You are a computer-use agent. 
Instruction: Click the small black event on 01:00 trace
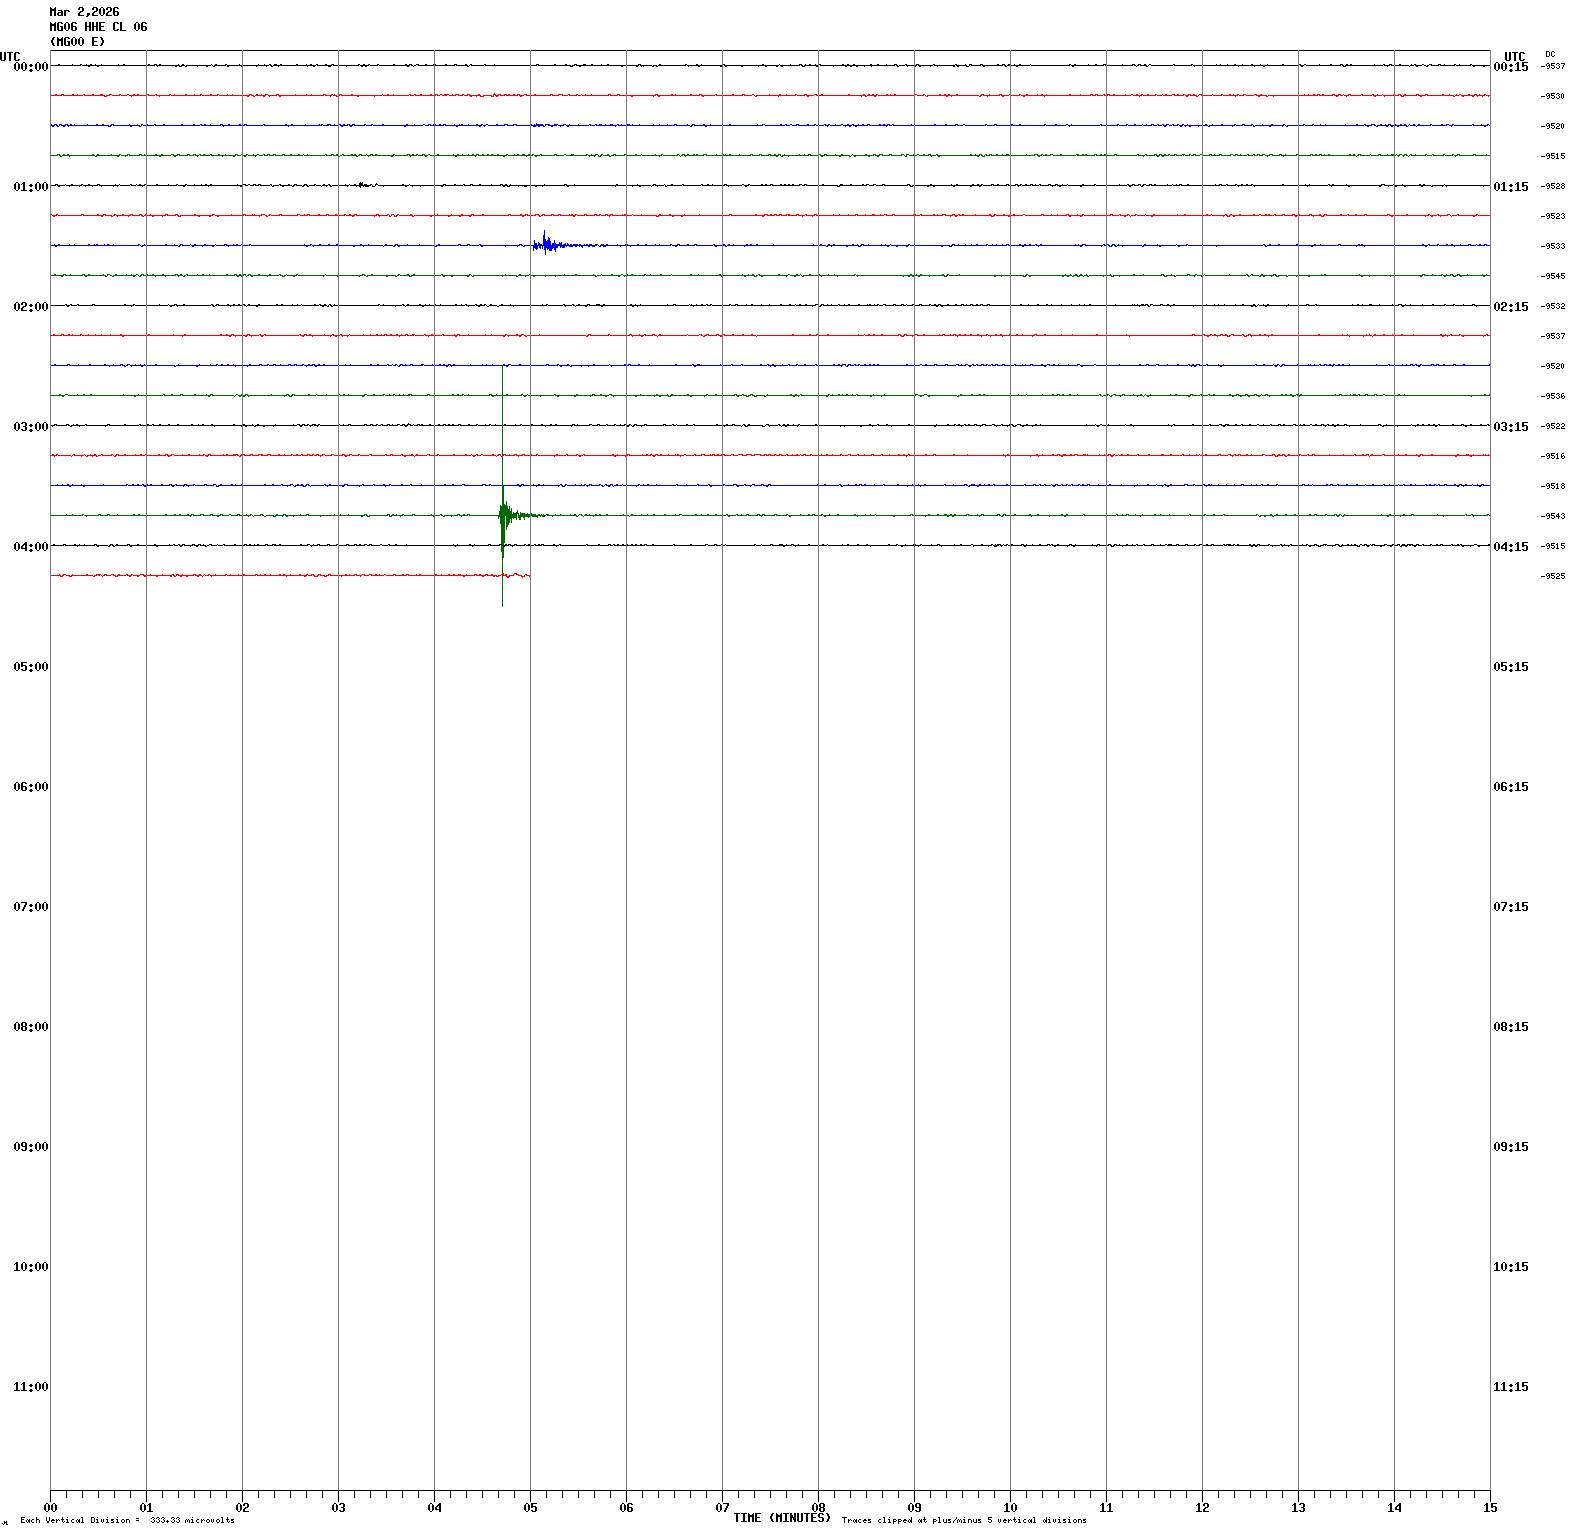364,185
